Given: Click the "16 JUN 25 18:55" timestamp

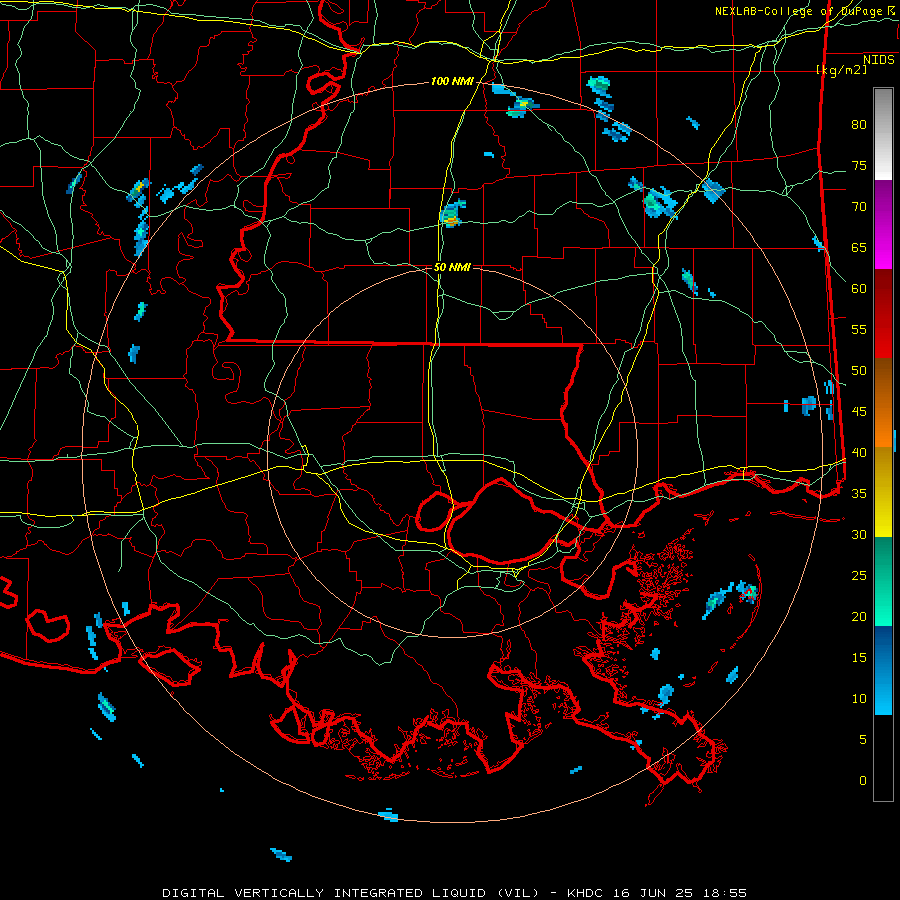Looking at the screenshot, I should (679, 893).
